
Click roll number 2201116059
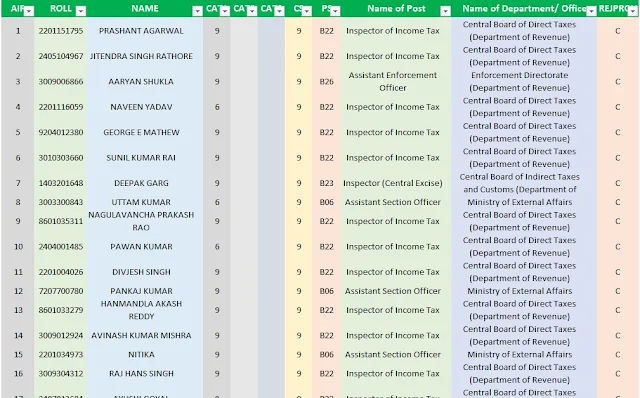click(x=61, y=107)
